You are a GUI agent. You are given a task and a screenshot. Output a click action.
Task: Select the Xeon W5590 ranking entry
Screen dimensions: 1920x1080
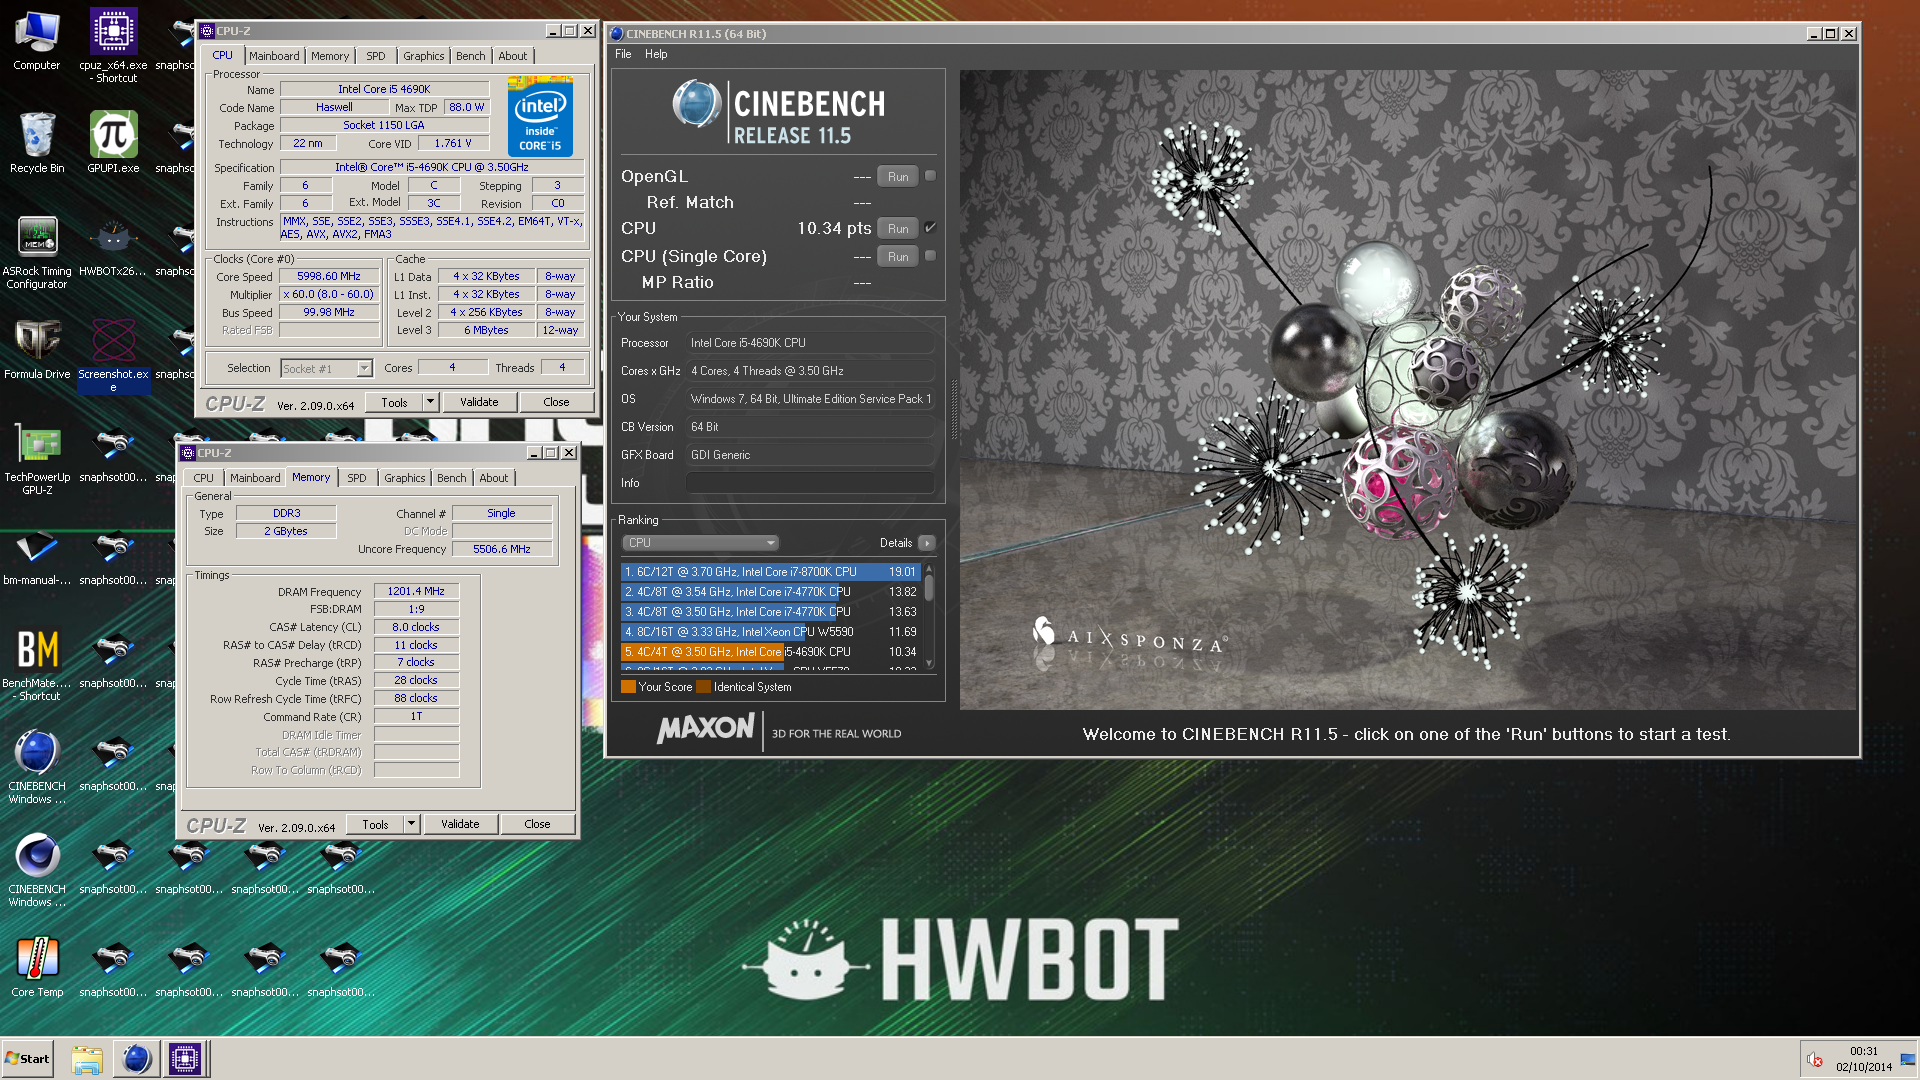click(x=770, y=632)
